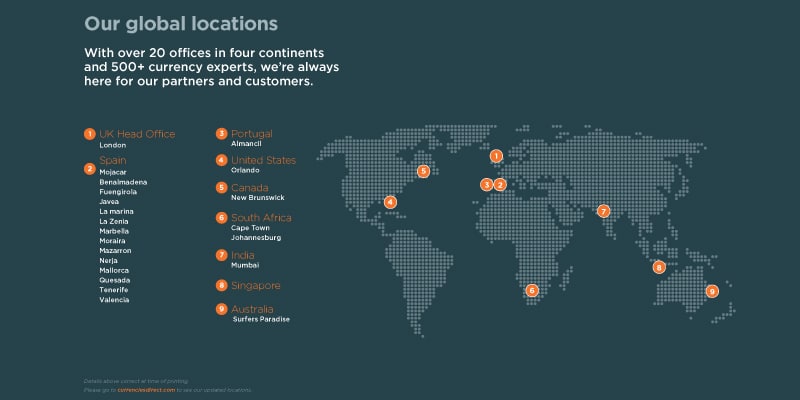Select the UK Head Office heading
This screenshot has height=400, width=800.
(x=137, y=134)
